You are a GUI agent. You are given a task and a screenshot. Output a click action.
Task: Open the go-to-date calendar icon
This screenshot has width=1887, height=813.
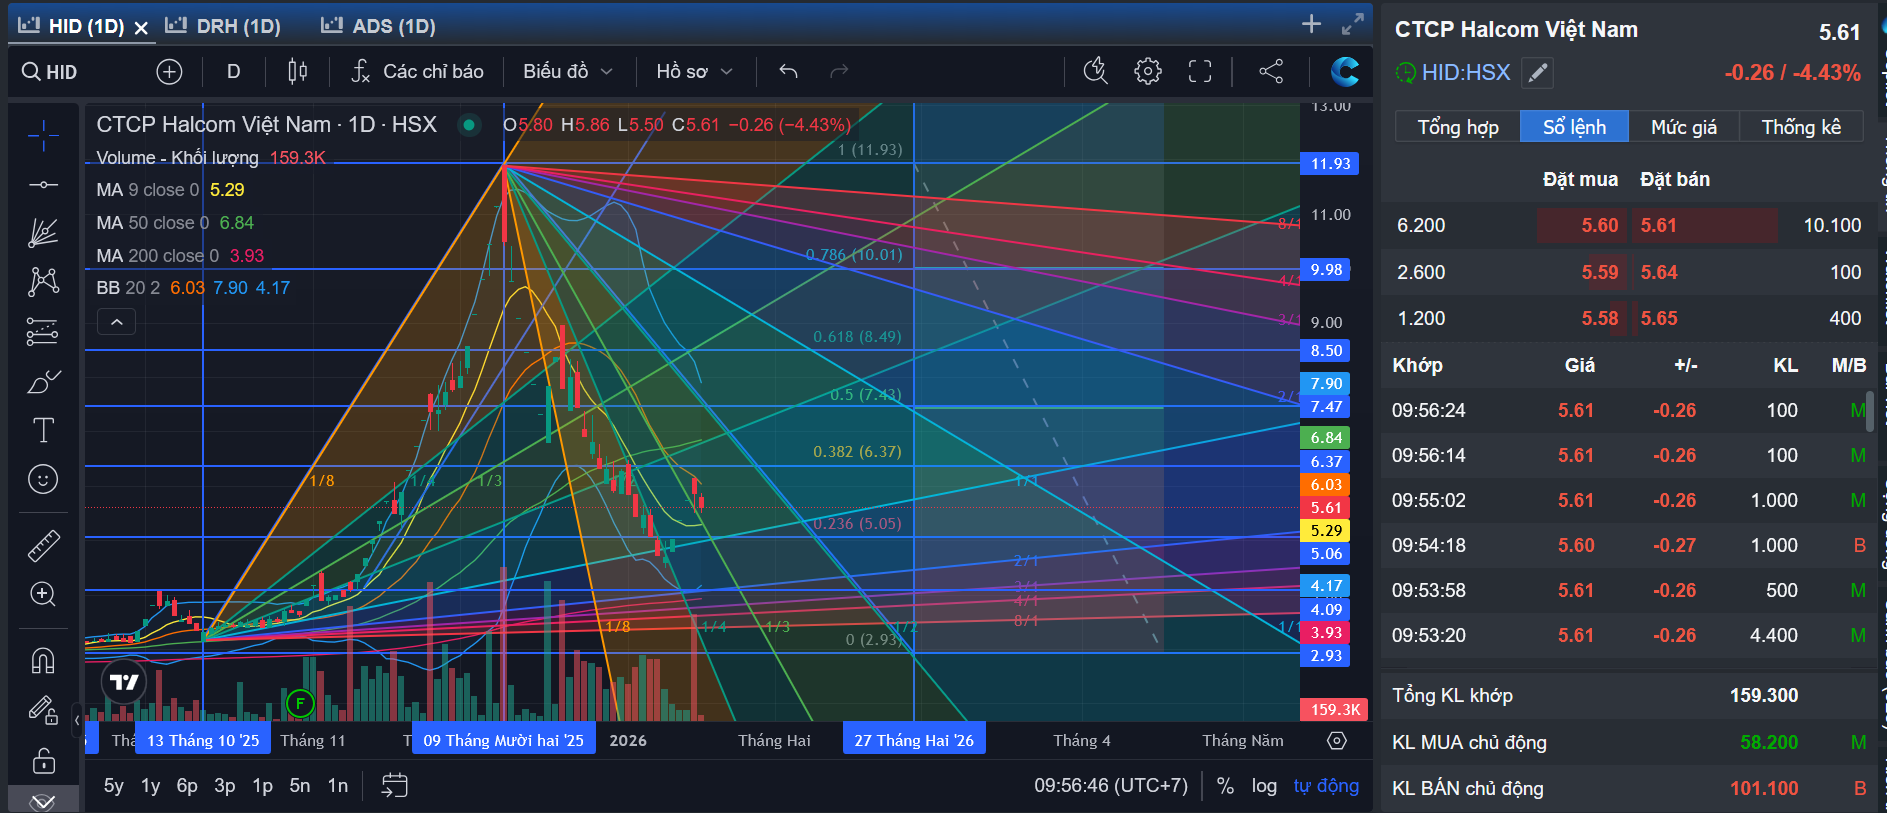tap(394, 785)
